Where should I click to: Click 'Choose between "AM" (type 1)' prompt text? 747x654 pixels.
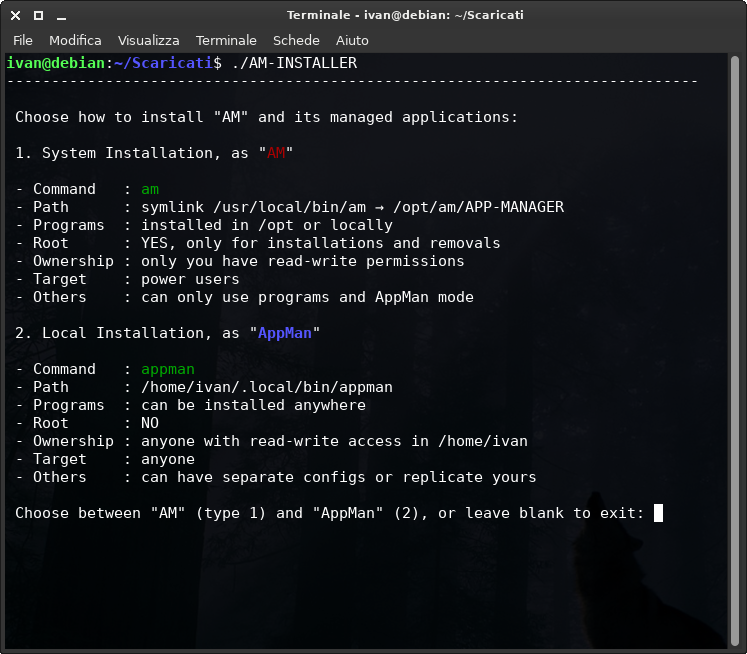pyautogui.click(x=141, y=513)
